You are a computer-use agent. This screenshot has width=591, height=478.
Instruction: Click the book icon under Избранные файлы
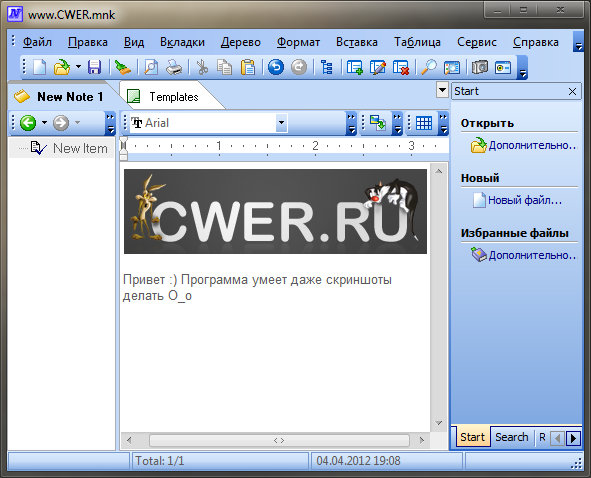click(479, 254)
